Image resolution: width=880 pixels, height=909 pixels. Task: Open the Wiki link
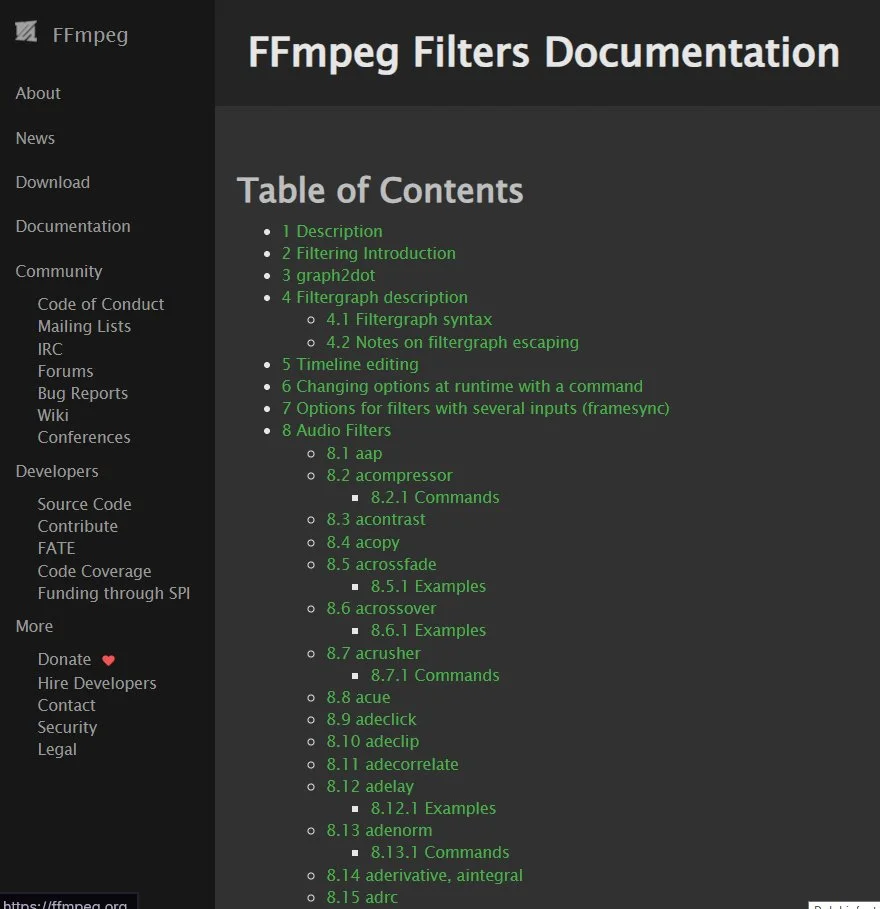pos(53,415)
